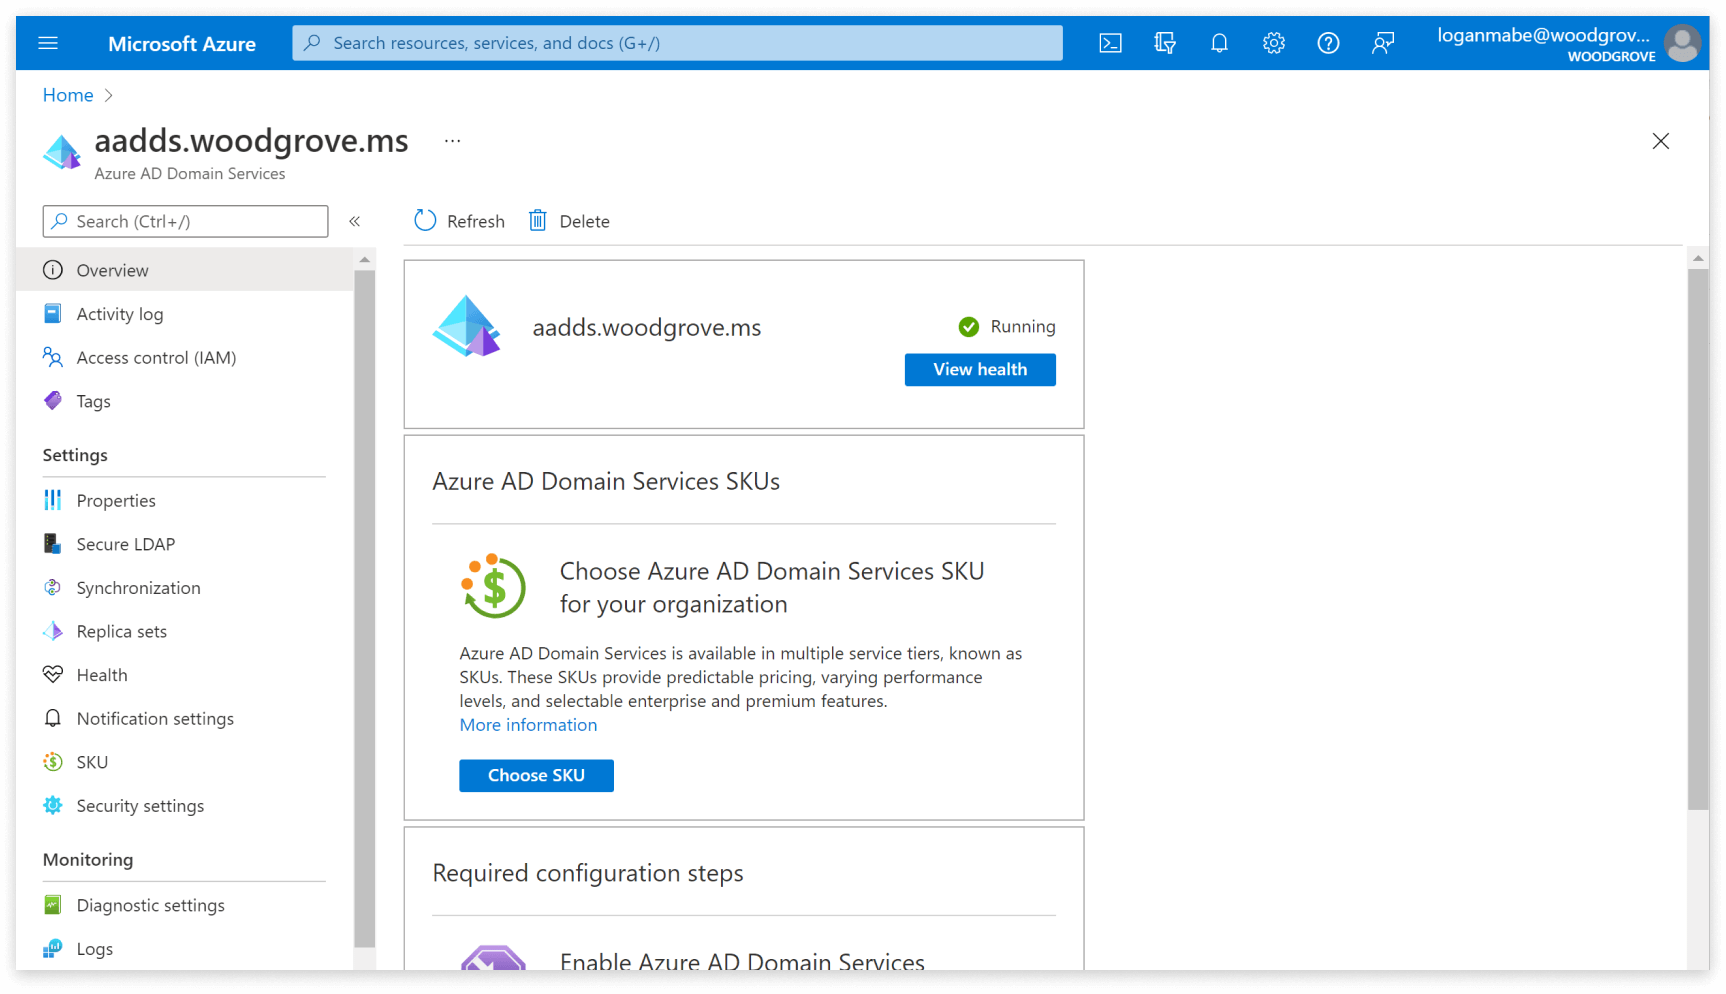Click the Choose SKU button
Image resolution: width=1726 pixels, height=994 pixels.
536,775
